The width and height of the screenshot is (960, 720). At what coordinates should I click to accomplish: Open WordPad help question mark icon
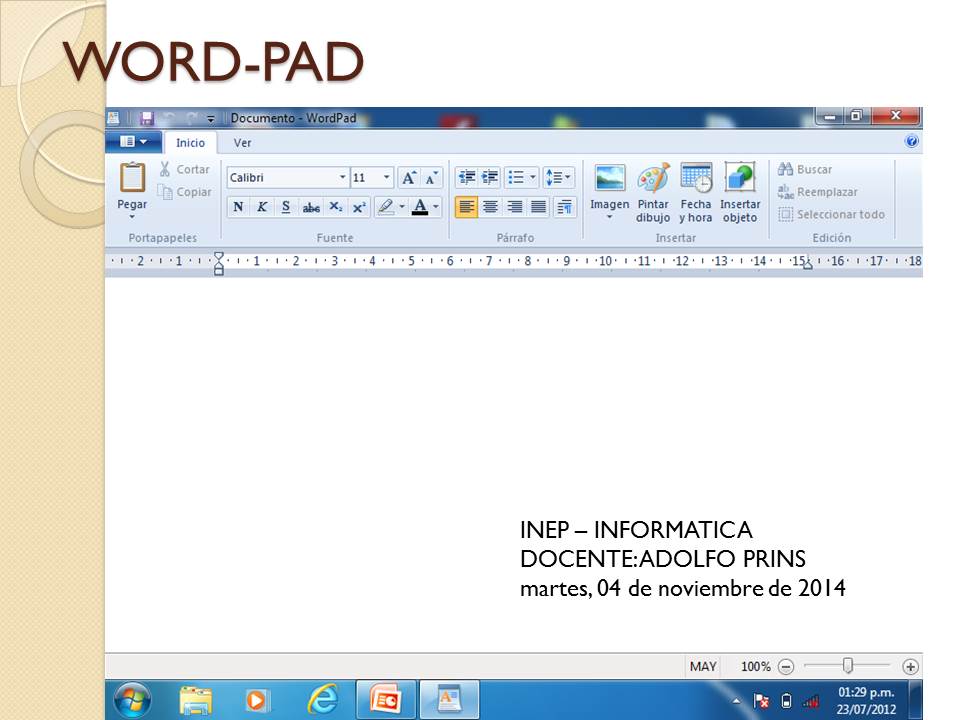(911, 141)
